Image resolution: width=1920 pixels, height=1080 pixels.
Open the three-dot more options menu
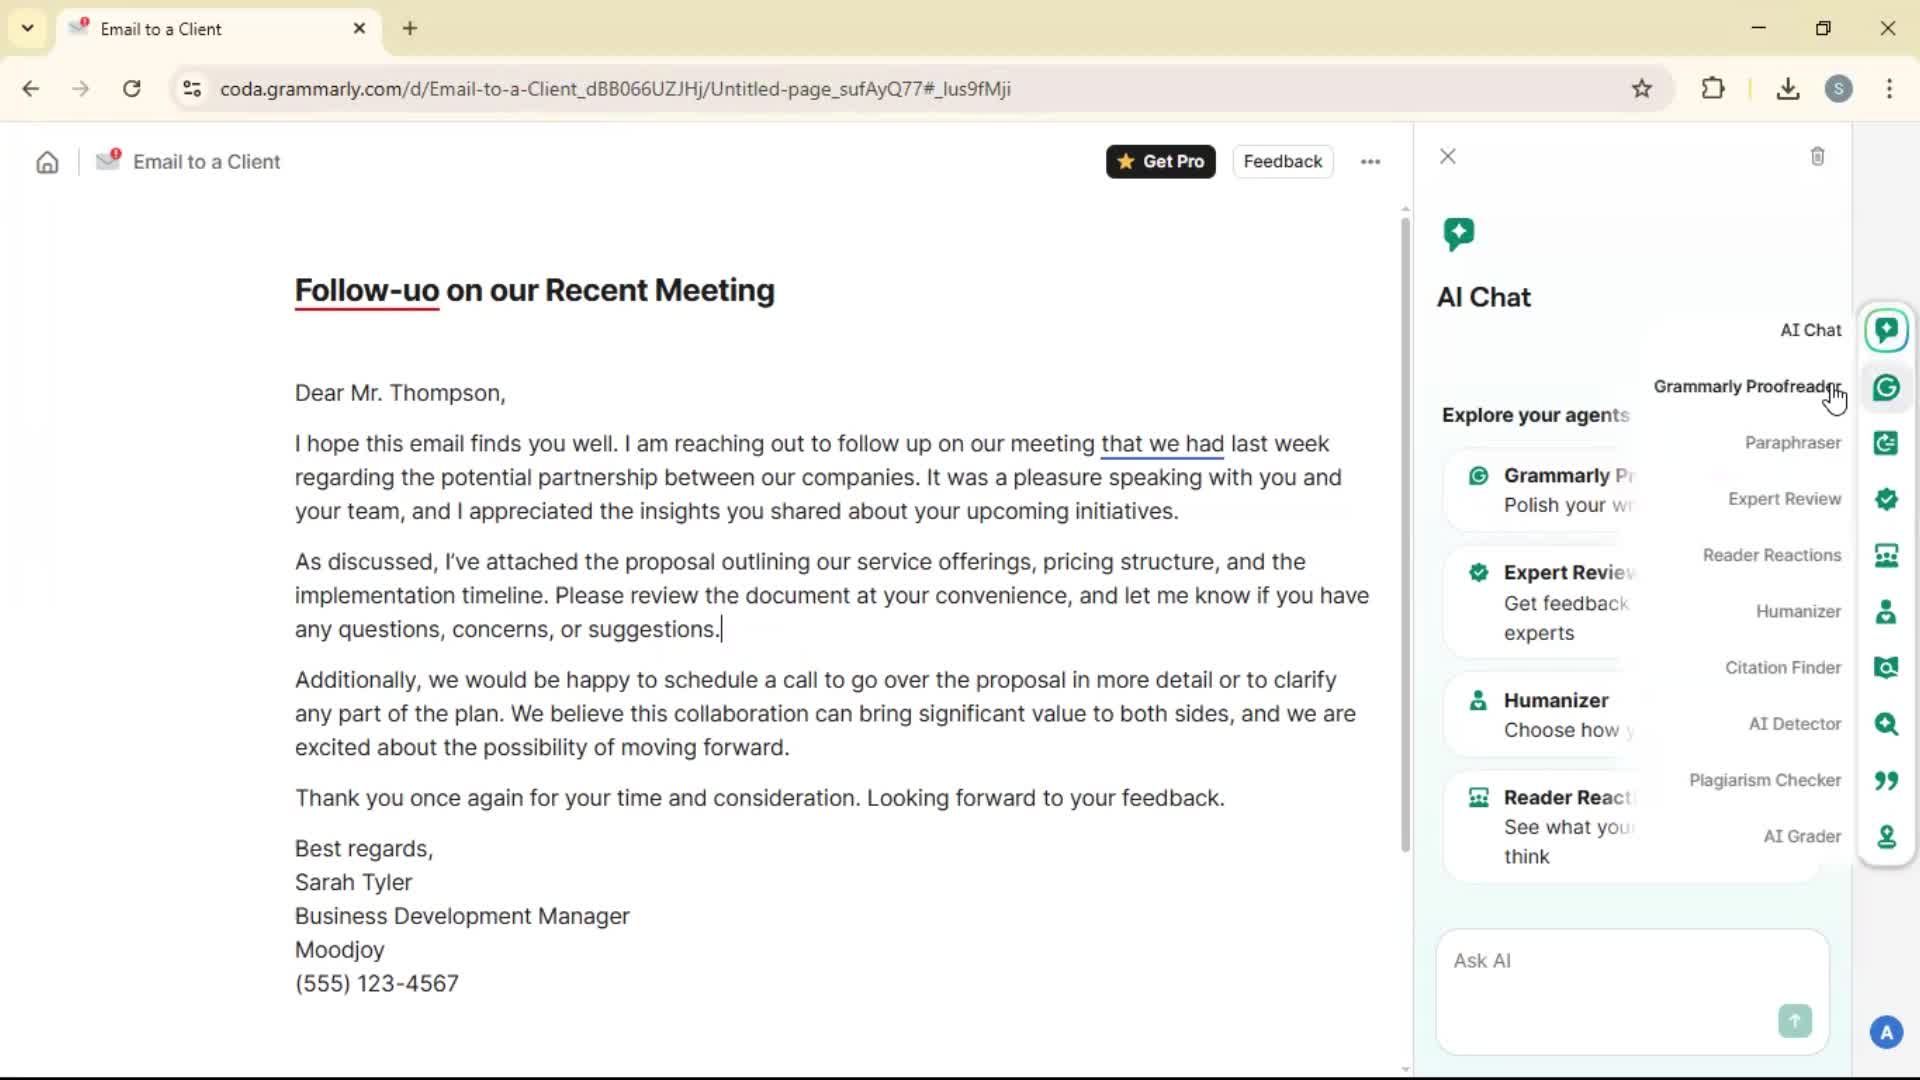tap(1370, 161)
